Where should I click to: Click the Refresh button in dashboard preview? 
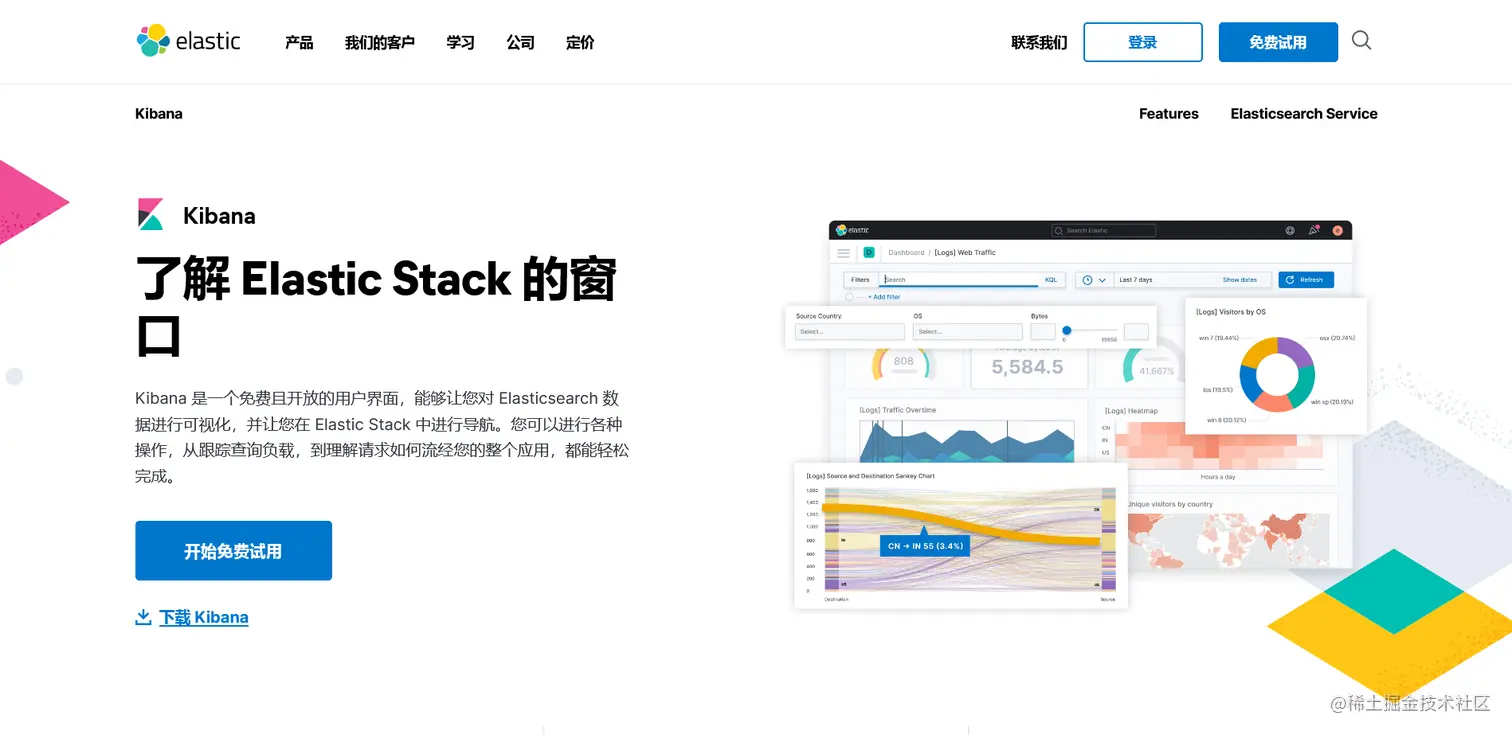click(x=1306, y=280)
